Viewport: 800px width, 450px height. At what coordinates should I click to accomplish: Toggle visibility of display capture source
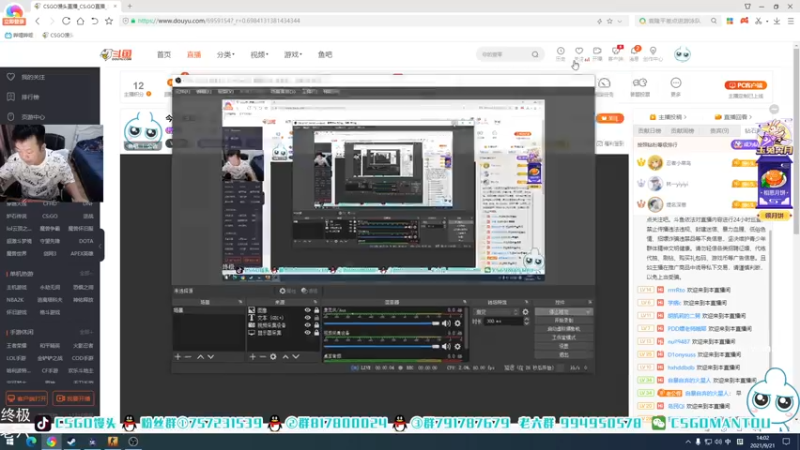pyautogui.click(x=307, y=333)
